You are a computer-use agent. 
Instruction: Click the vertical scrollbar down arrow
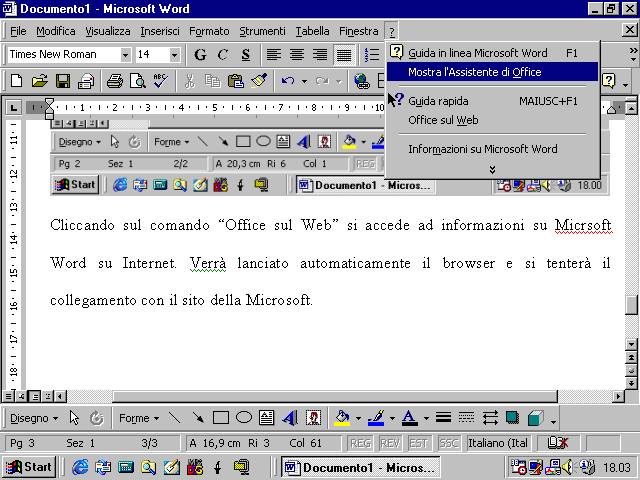[x=631, y=344]
